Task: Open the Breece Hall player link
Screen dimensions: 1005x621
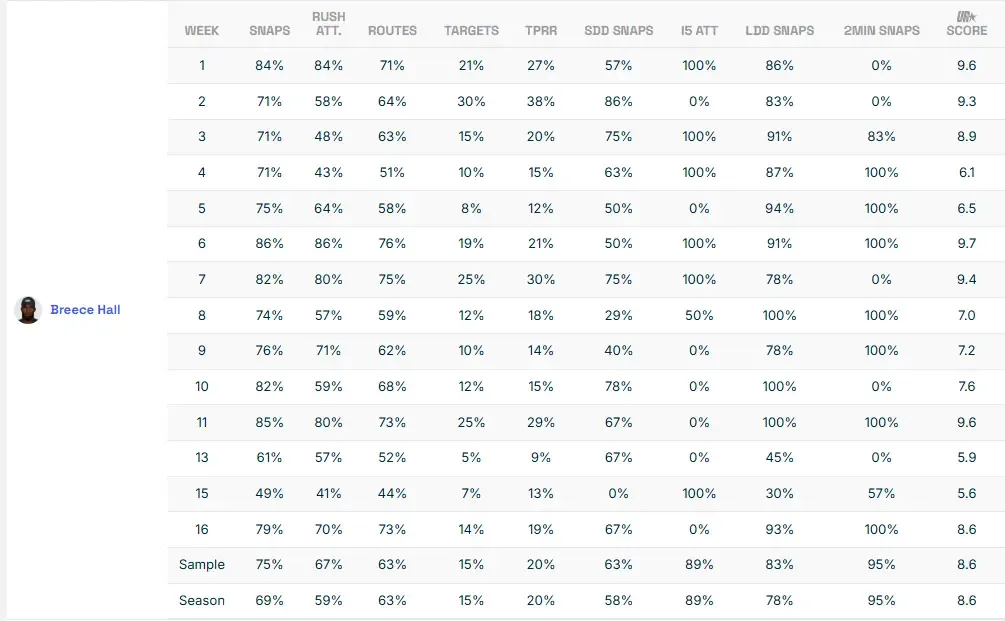Action: click(85, 310)
